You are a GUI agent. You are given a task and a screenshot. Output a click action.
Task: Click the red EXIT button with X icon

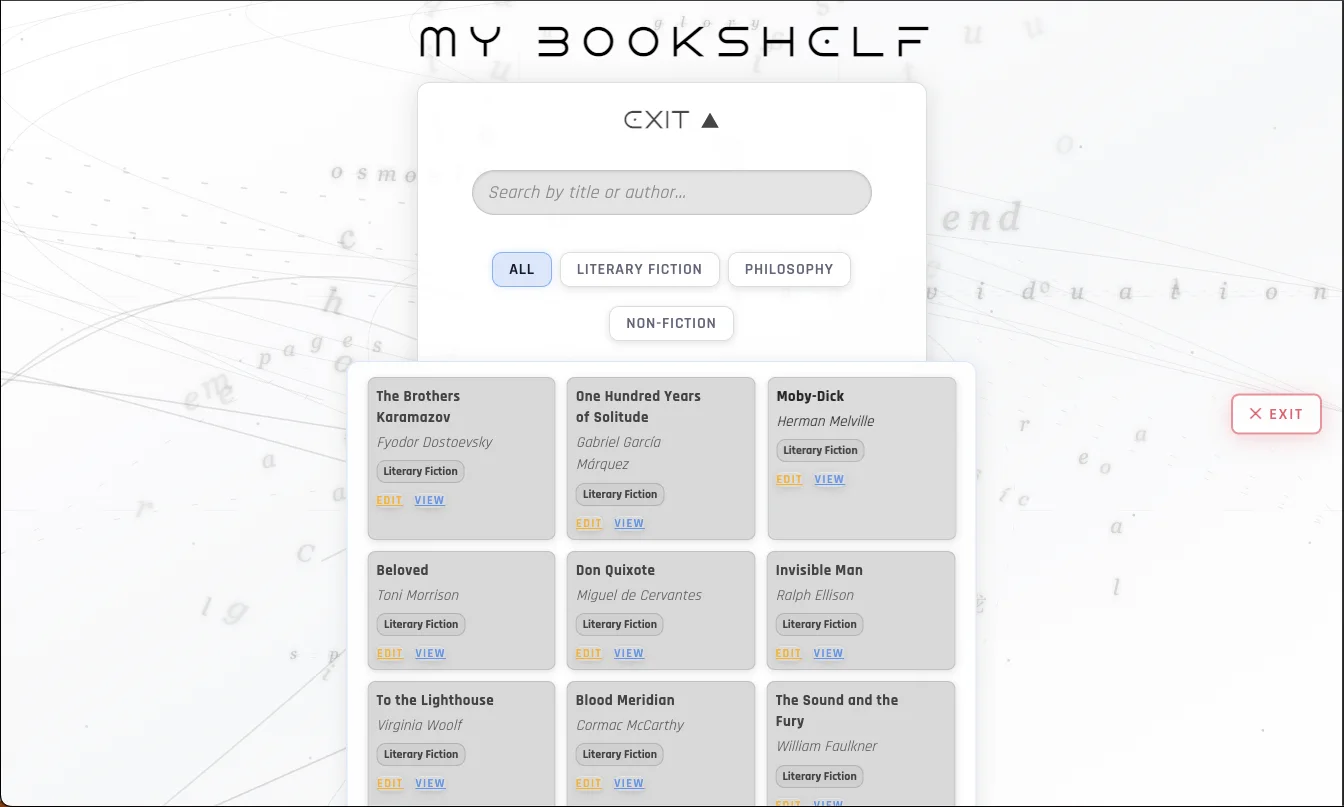pos(1276,414)
